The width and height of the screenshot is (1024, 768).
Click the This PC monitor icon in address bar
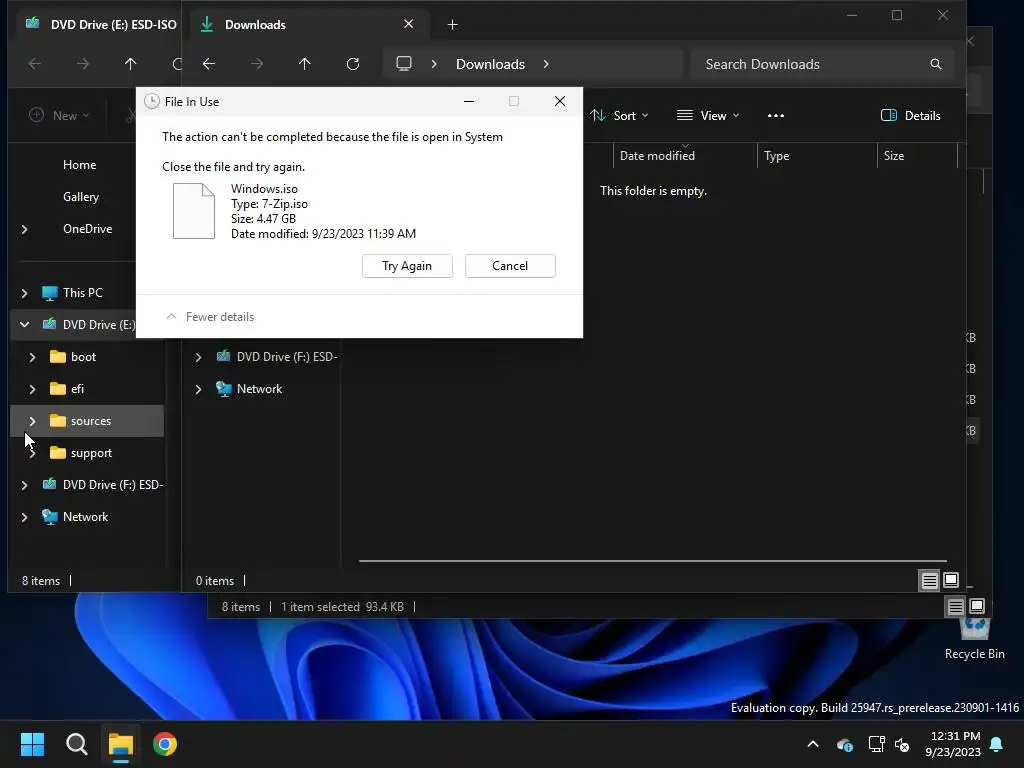pos(404,64)
